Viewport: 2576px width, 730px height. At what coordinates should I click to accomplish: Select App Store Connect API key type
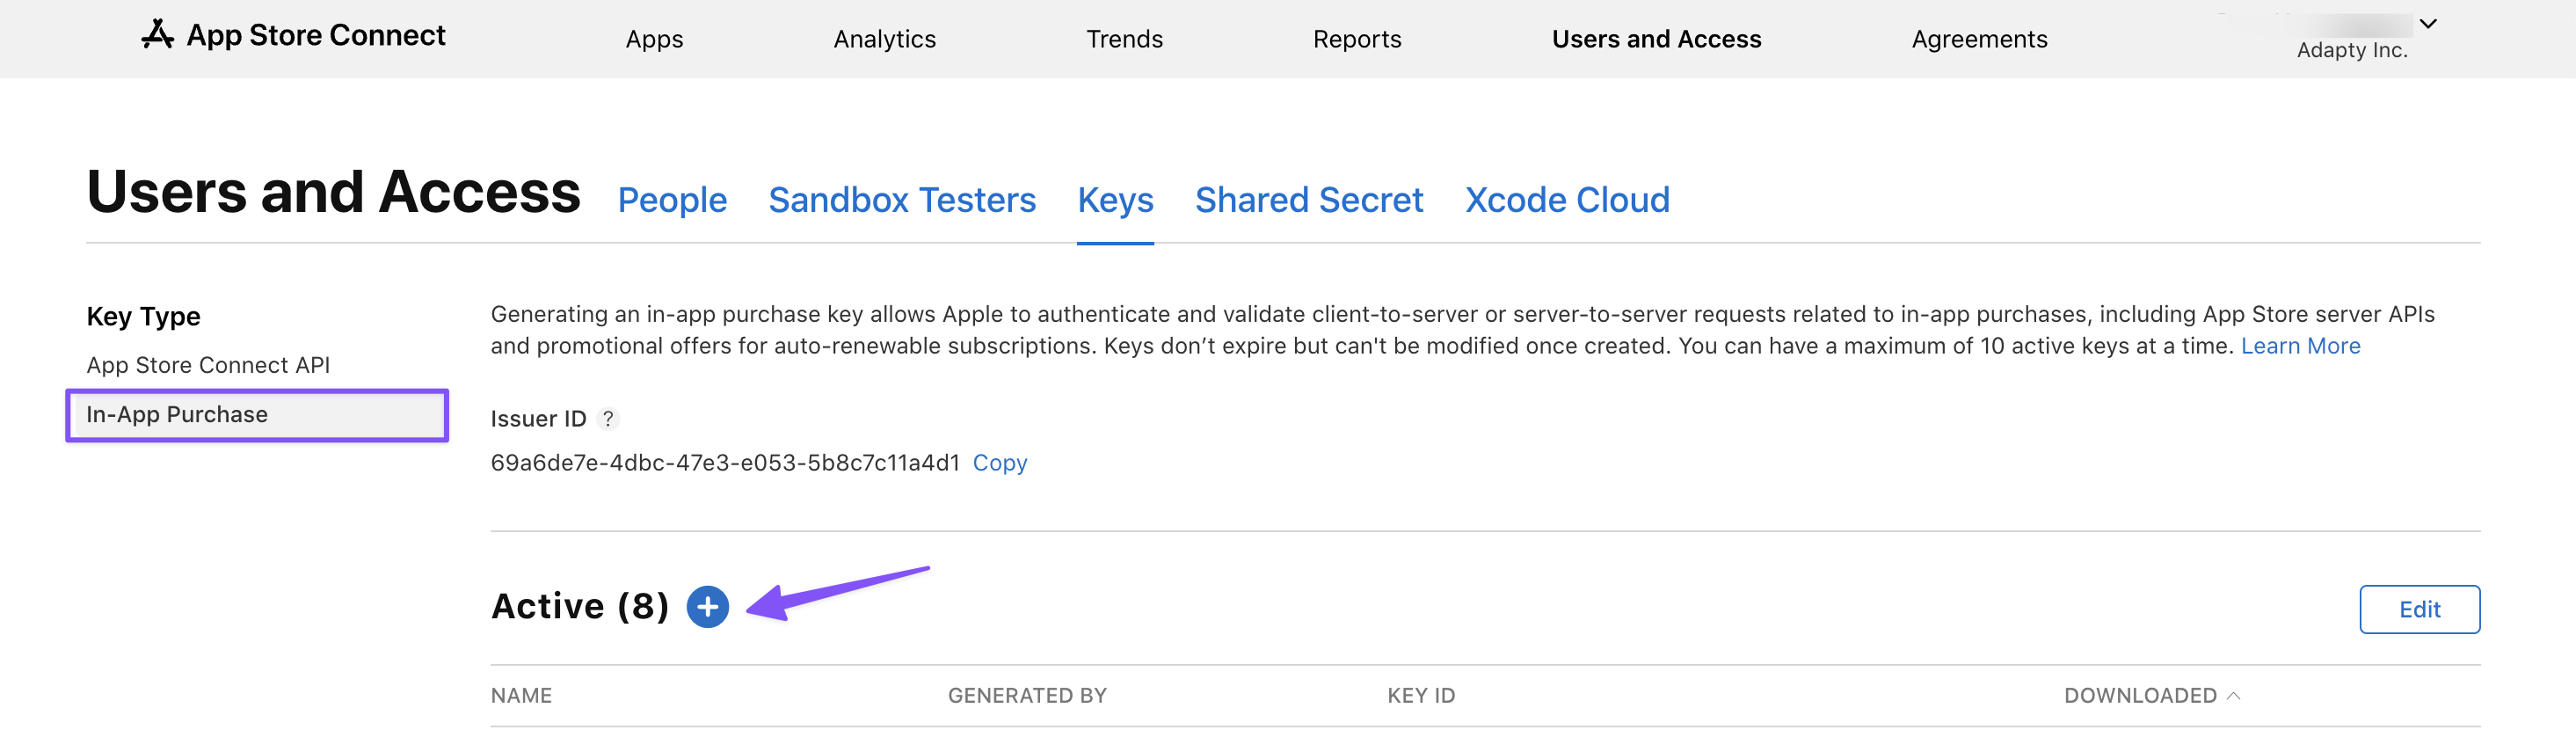coord(208,365)
